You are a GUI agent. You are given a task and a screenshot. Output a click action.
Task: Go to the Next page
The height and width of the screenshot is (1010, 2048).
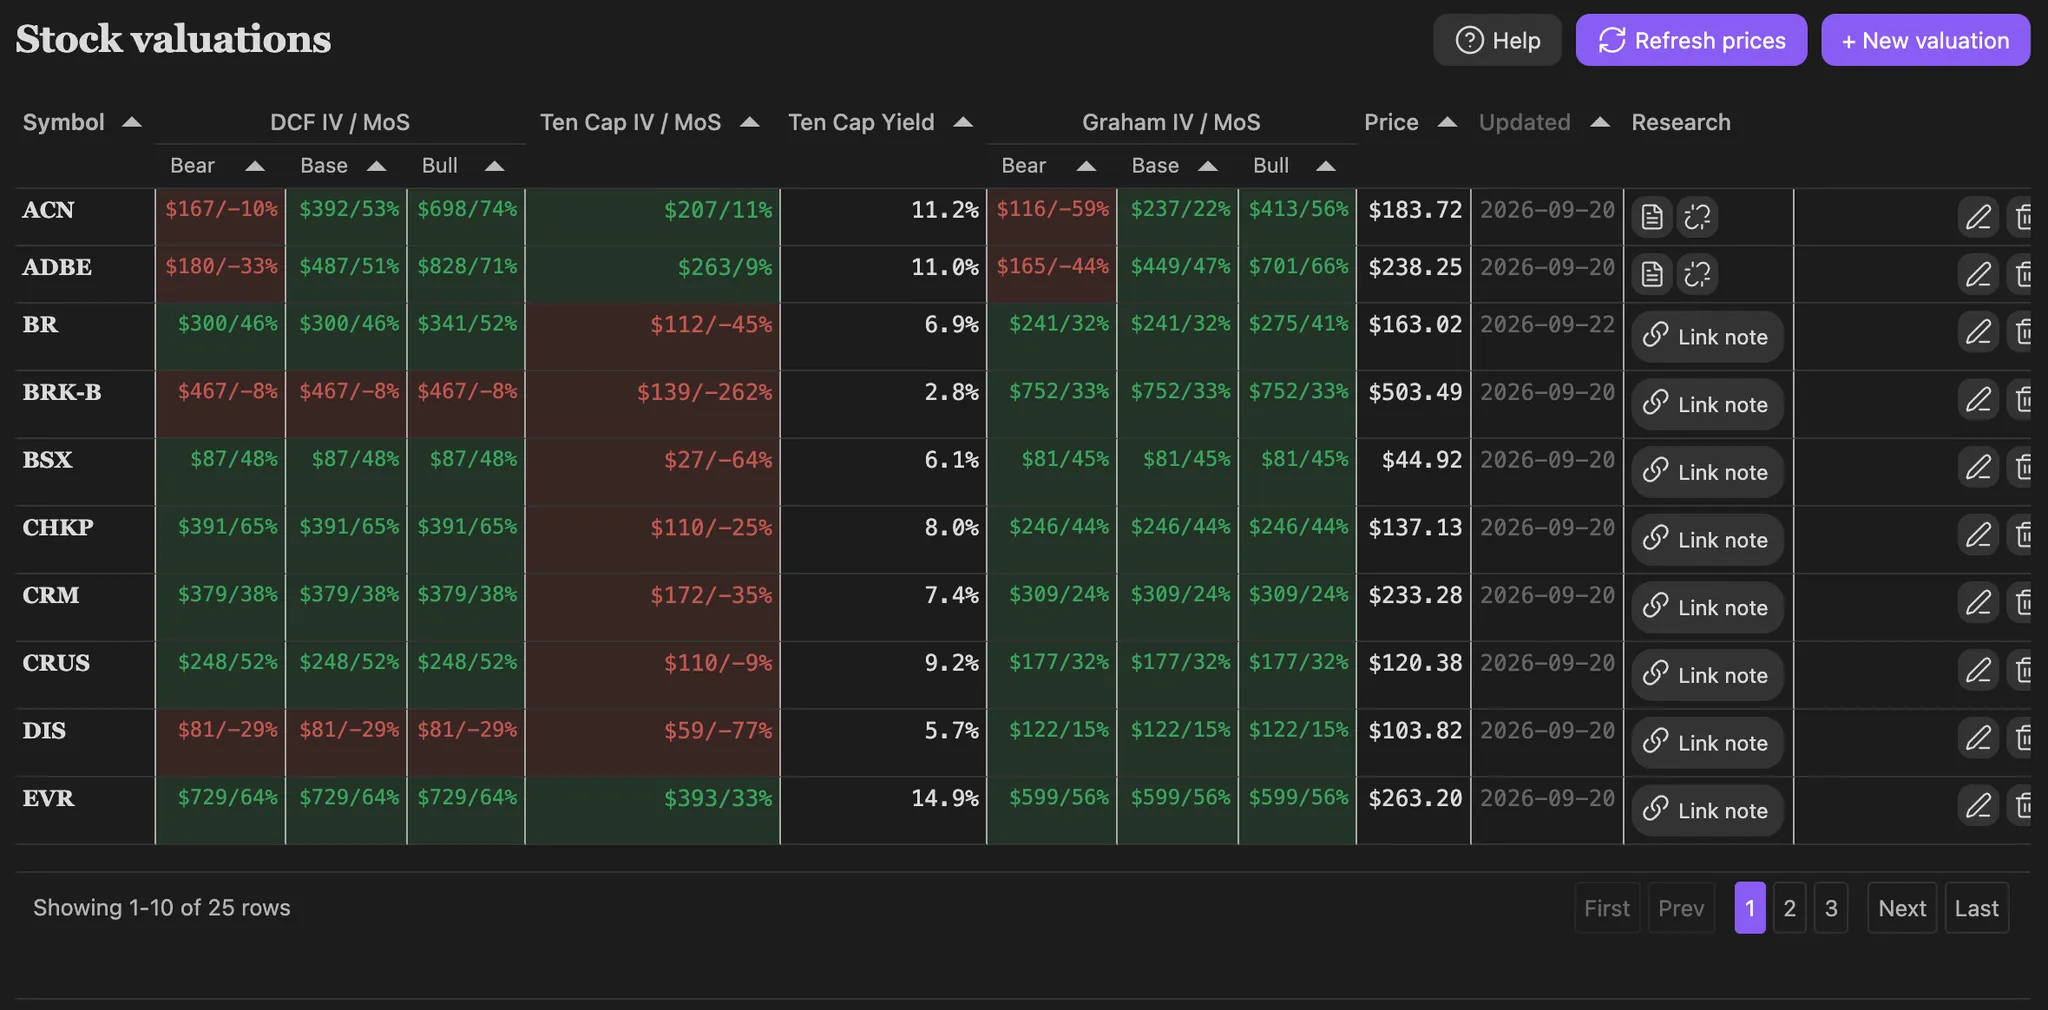pos(1902,908)
